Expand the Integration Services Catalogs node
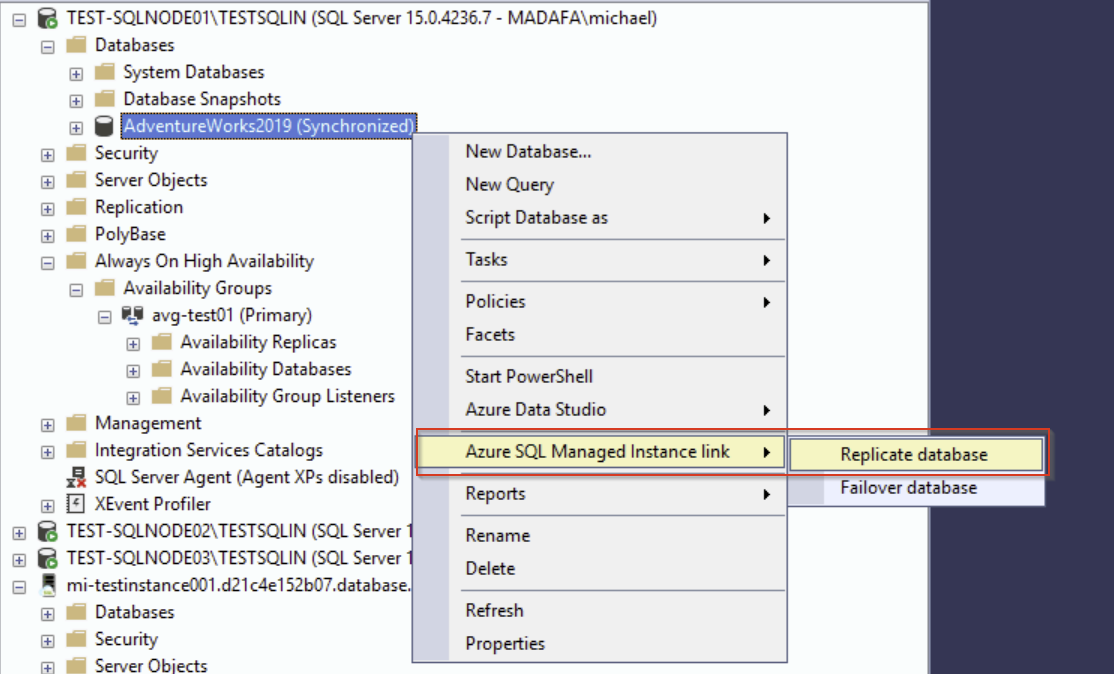This screenshot has height=674, width=1114. click(48, 452)
